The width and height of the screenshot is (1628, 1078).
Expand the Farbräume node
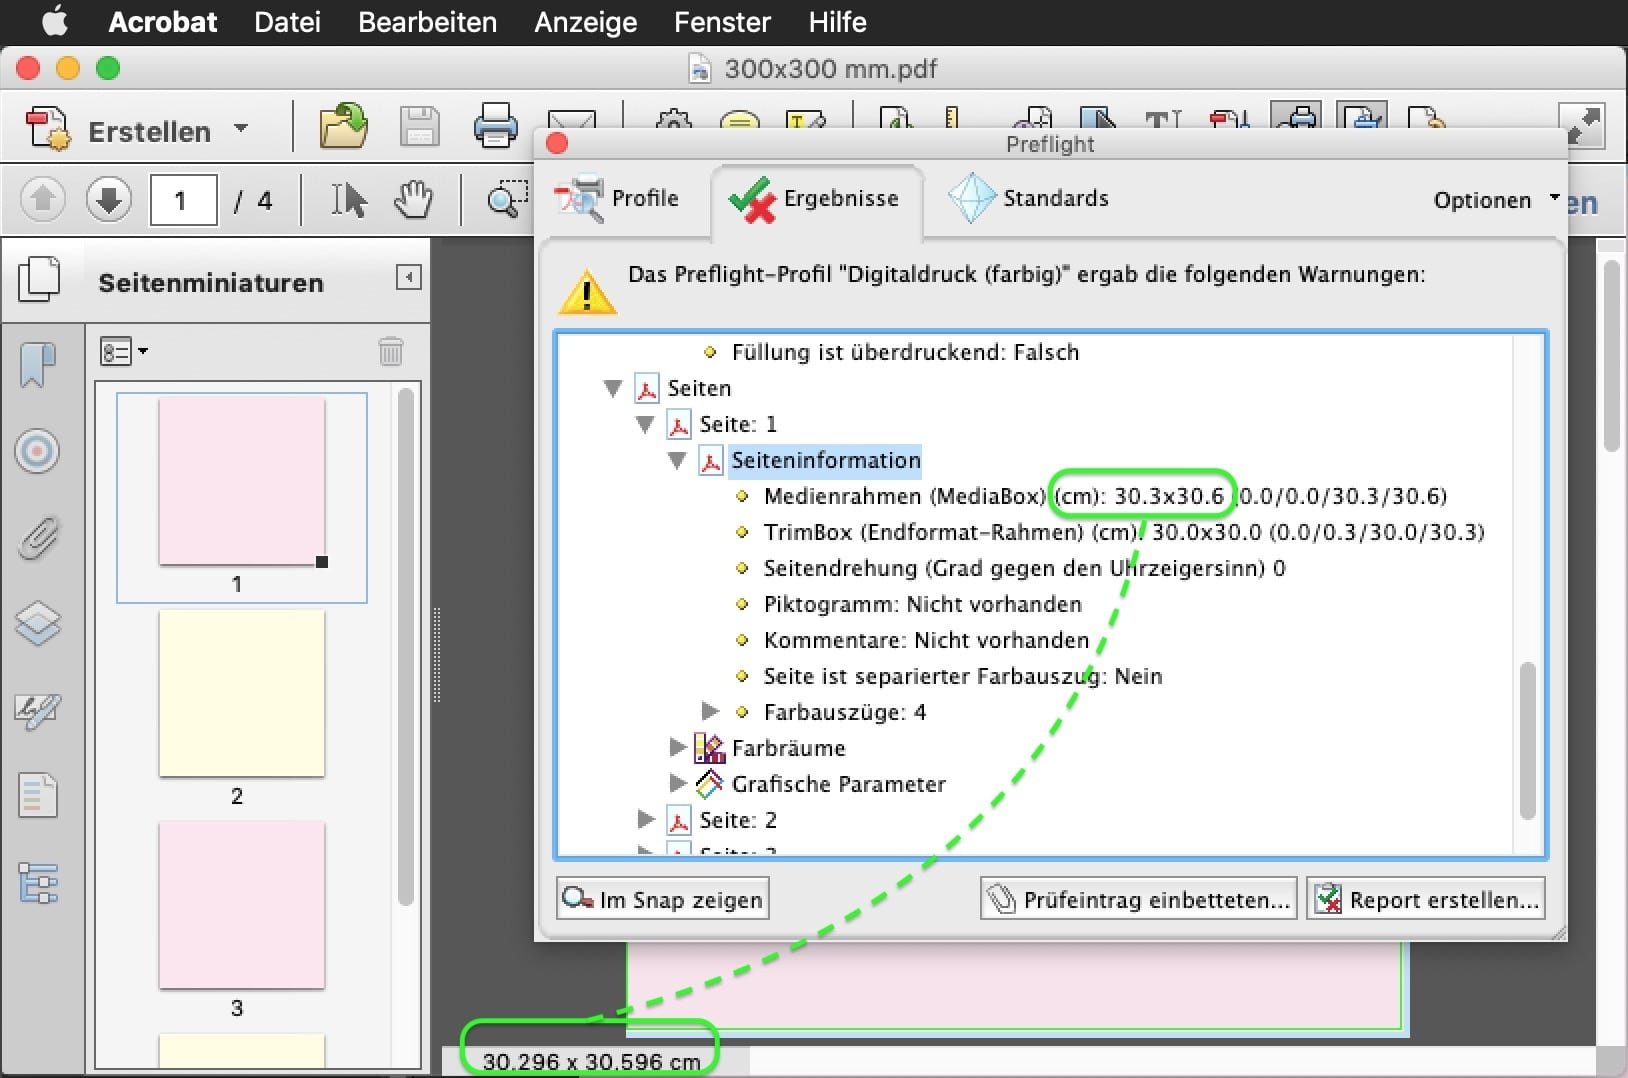[678, 747]
